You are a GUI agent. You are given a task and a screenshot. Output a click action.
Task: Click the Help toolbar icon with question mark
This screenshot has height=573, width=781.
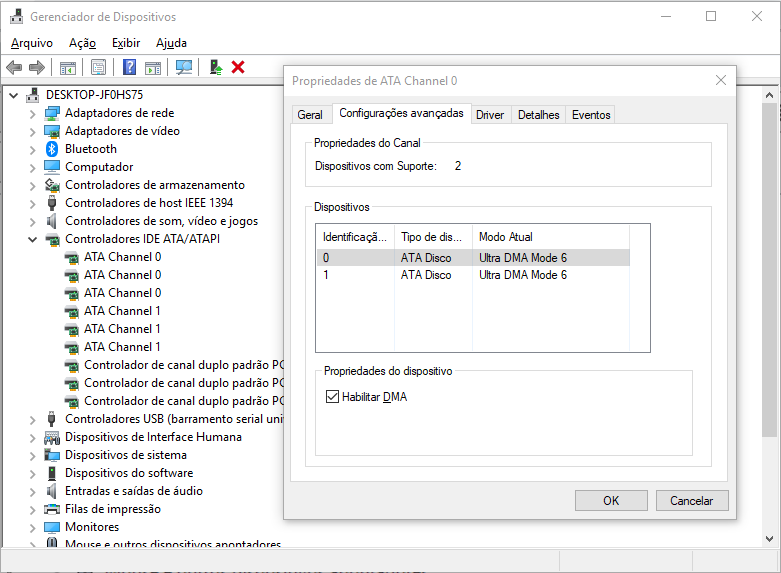[129, 67]
